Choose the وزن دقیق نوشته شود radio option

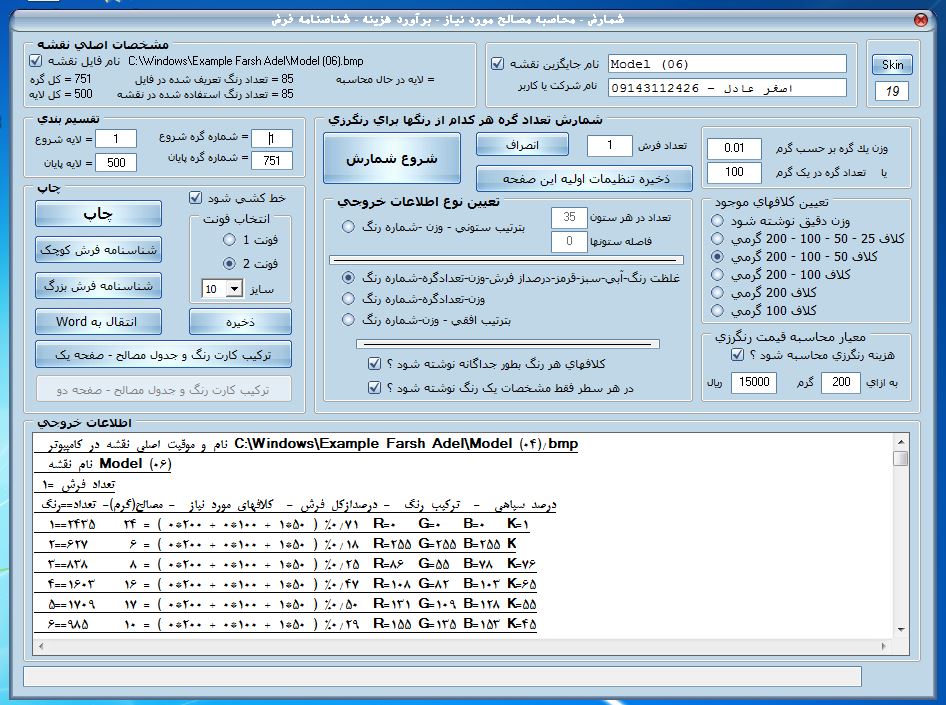pyautogui.click(x=716, y=221)
